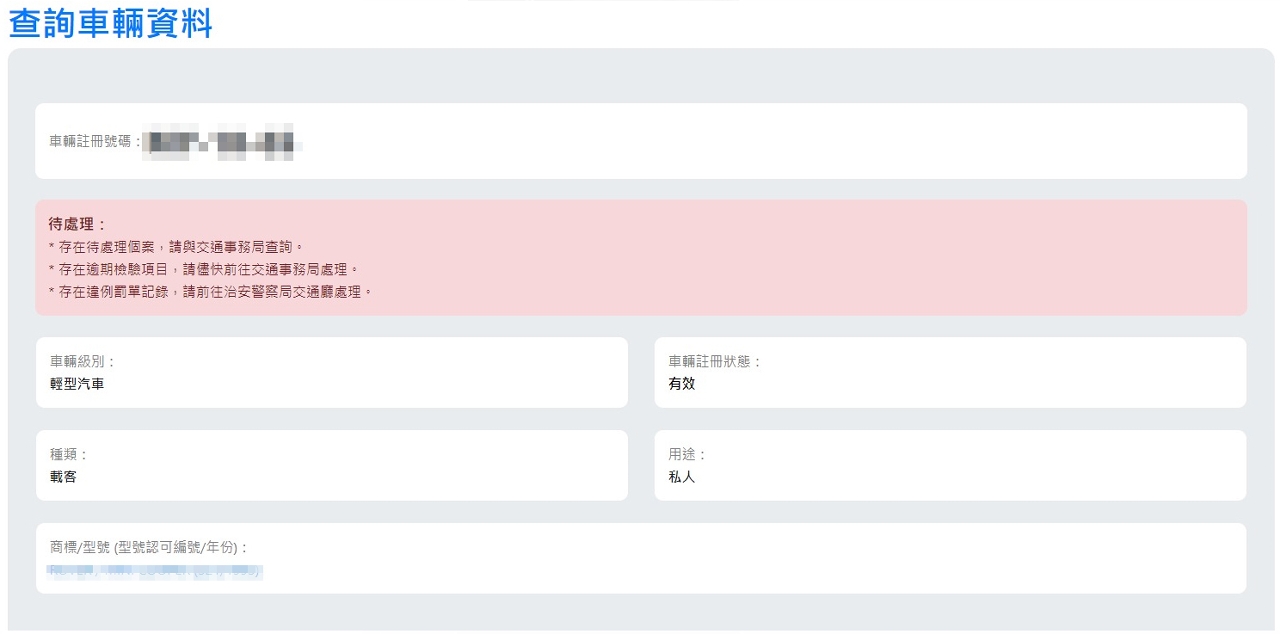Select the 輕型汽車 value text
The width and height of the screenshot is (1280, 634).
[x=77, y=383]
